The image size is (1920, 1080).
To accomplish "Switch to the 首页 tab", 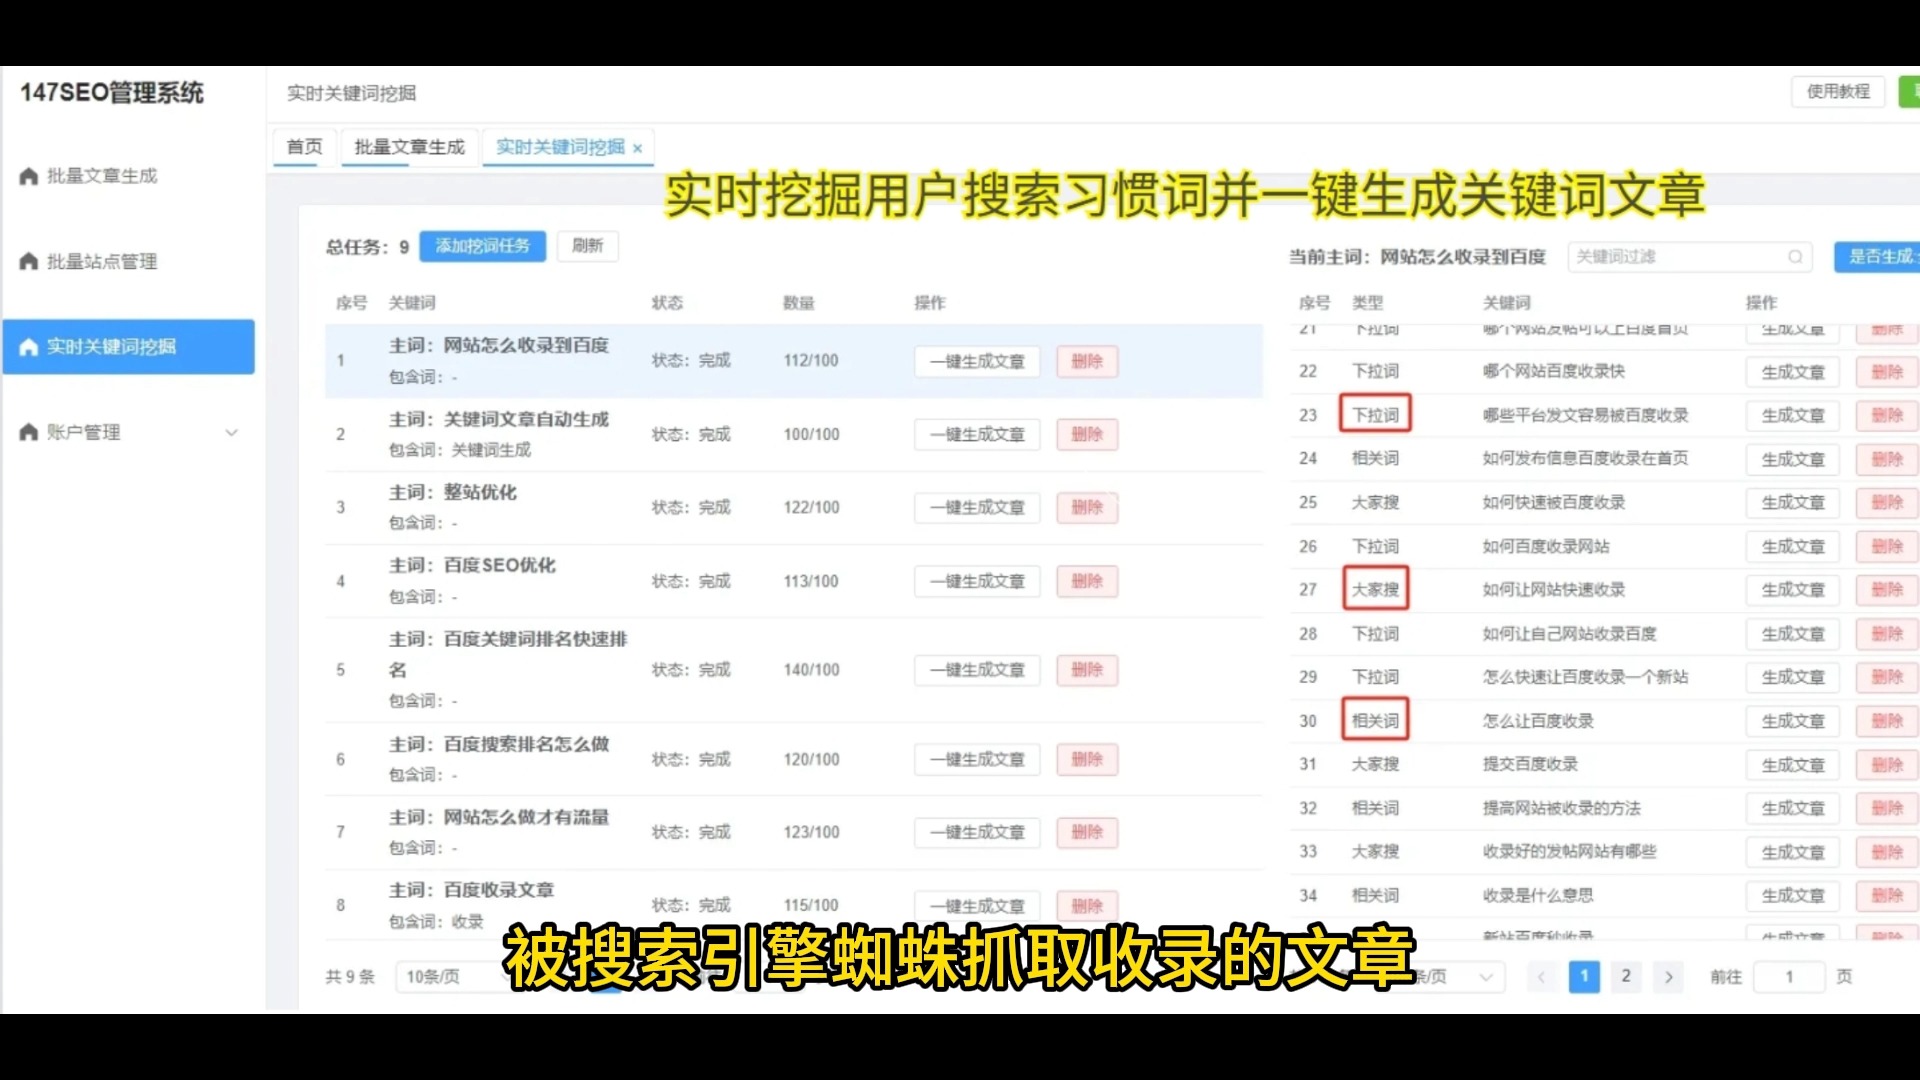I will click(x=304, y=147).
